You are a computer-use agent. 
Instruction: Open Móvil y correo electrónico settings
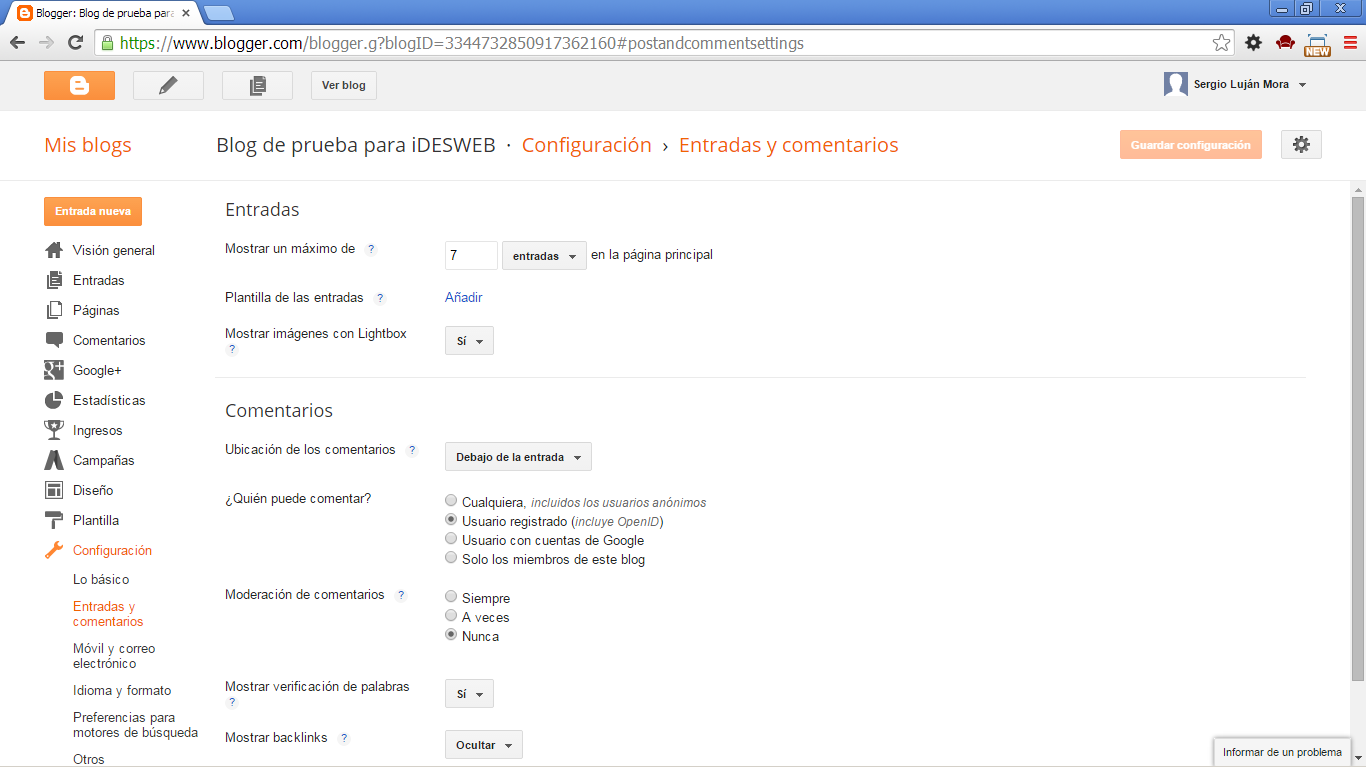[x=114, y=656]
